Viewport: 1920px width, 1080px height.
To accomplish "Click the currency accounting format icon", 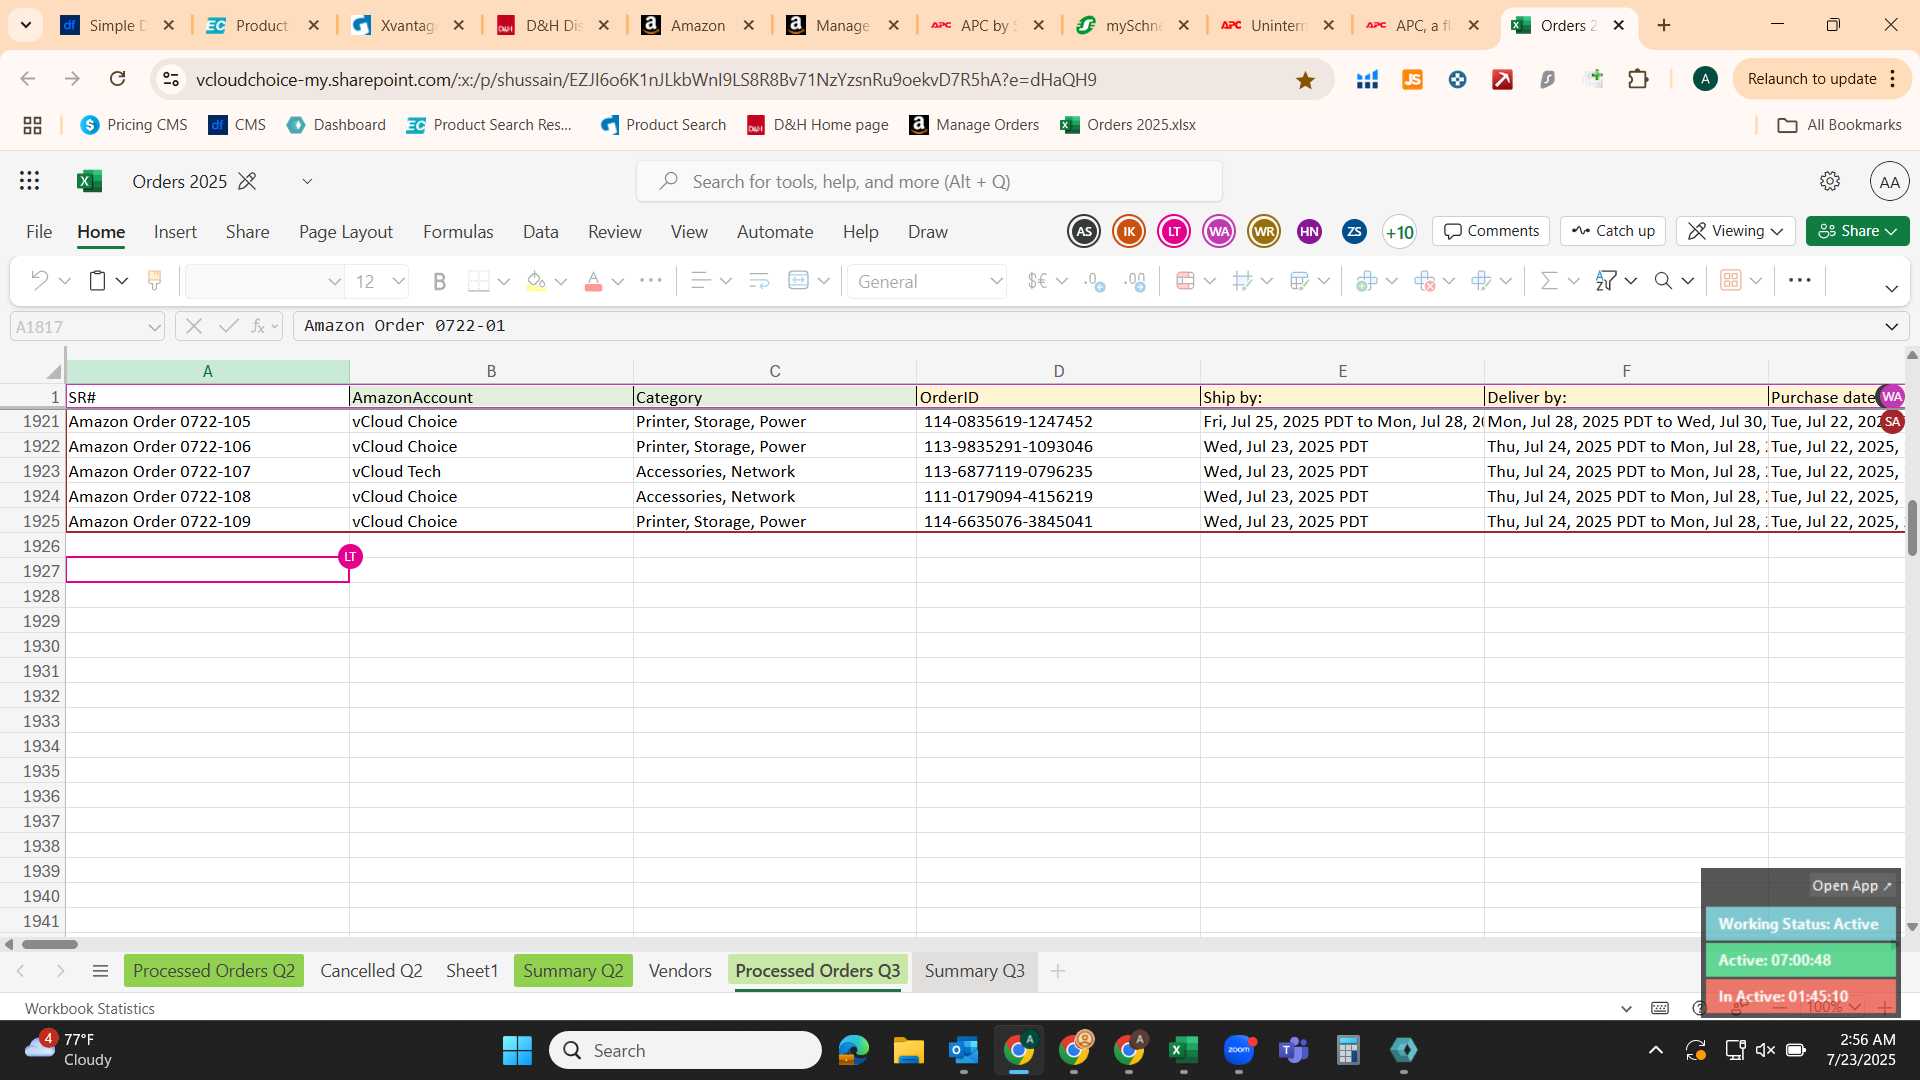I will (1038, 281).
